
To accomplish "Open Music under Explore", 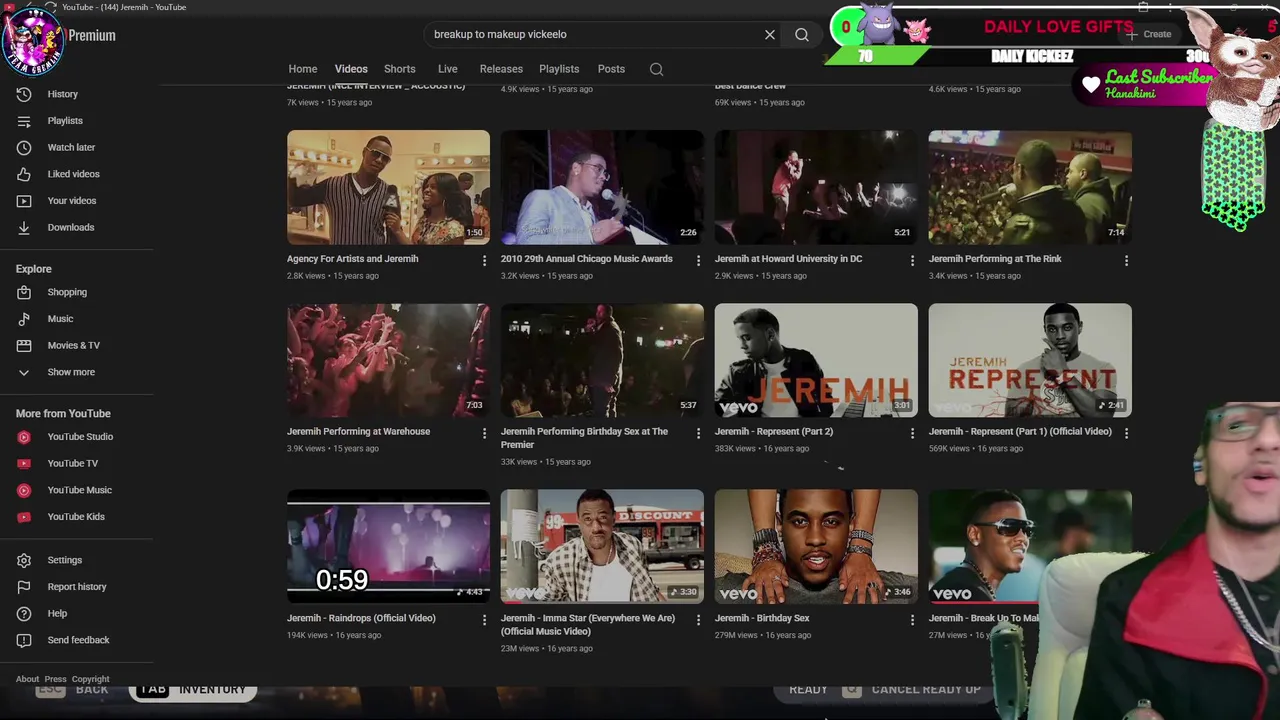I will (60, 319).
